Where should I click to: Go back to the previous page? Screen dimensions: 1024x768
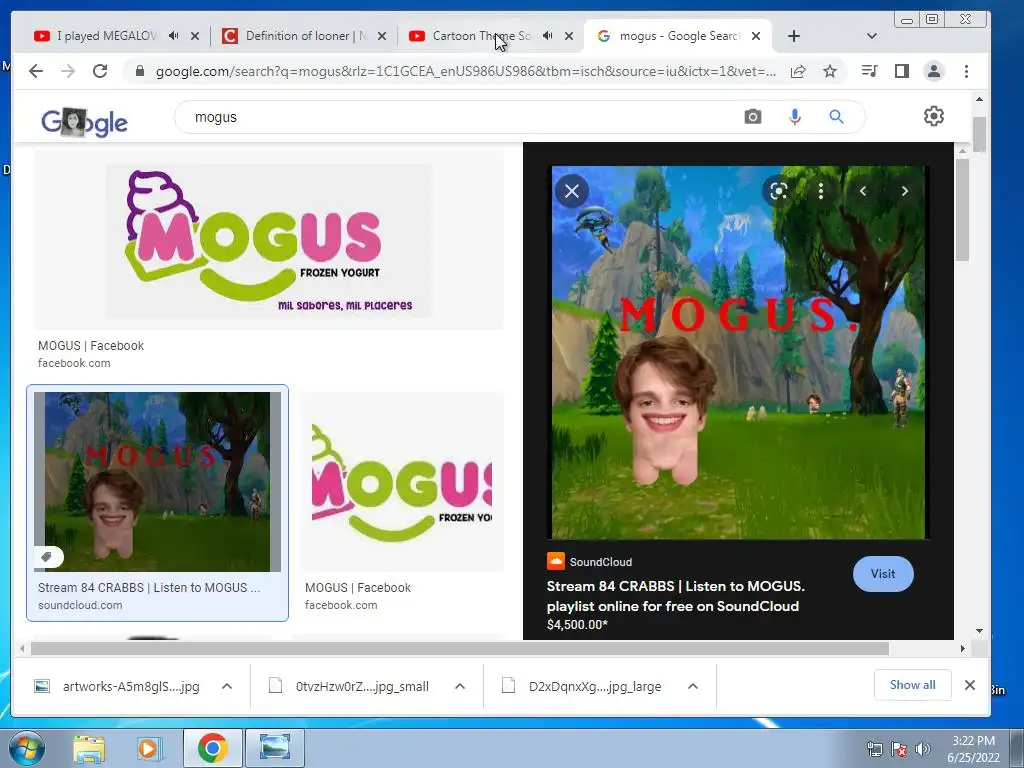(36, 71)
